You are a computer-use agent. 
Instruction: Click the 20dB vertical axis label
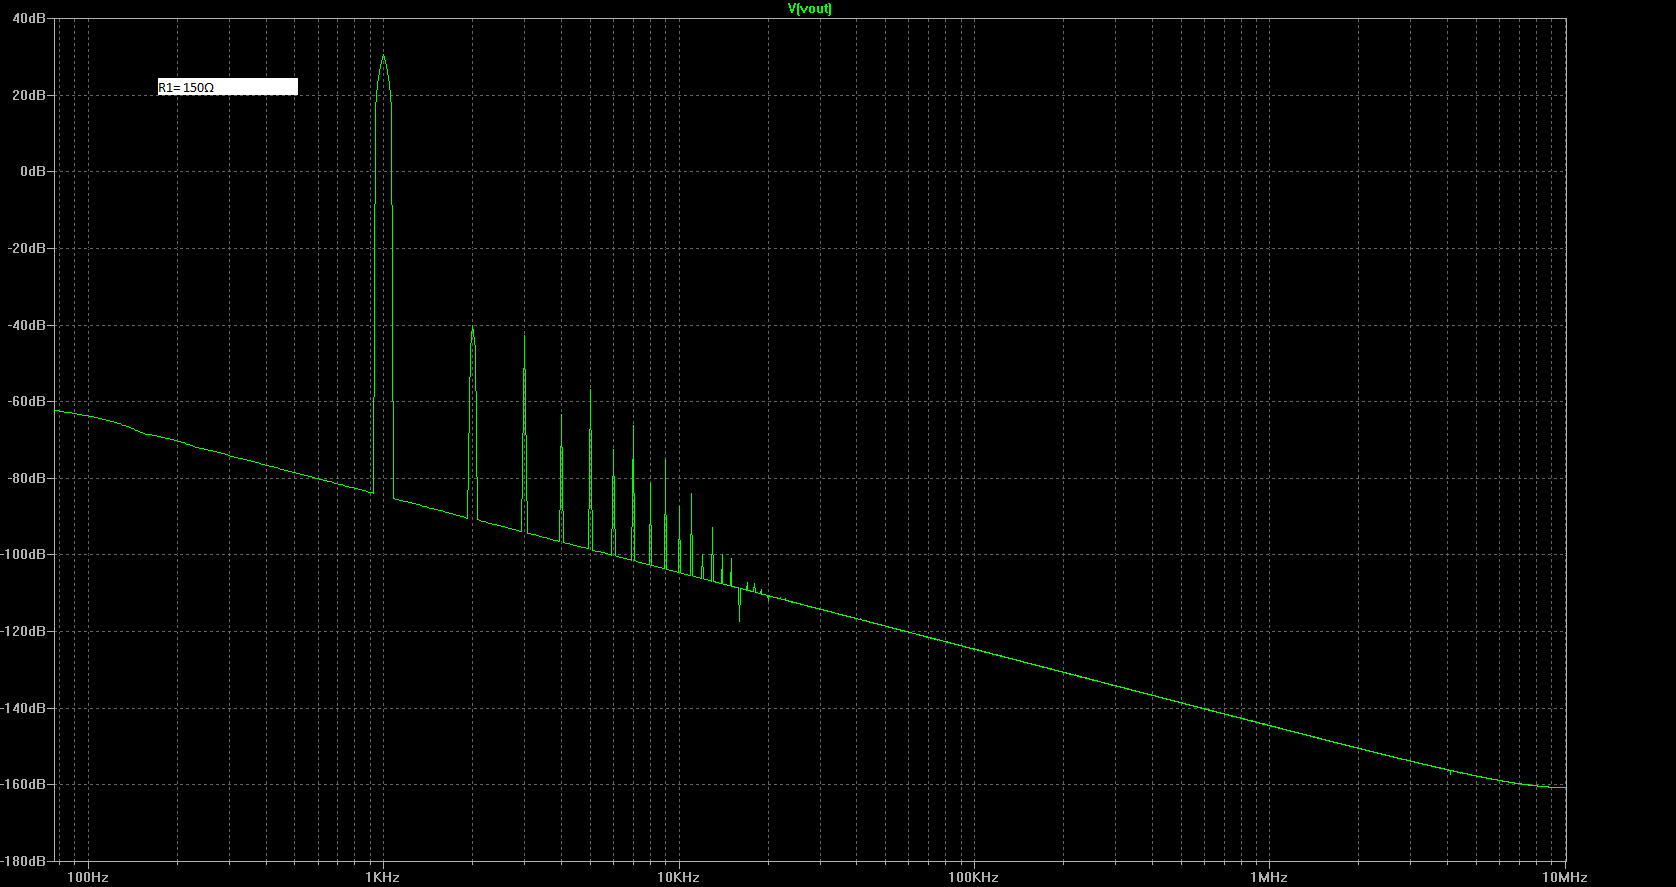[30, 95]
